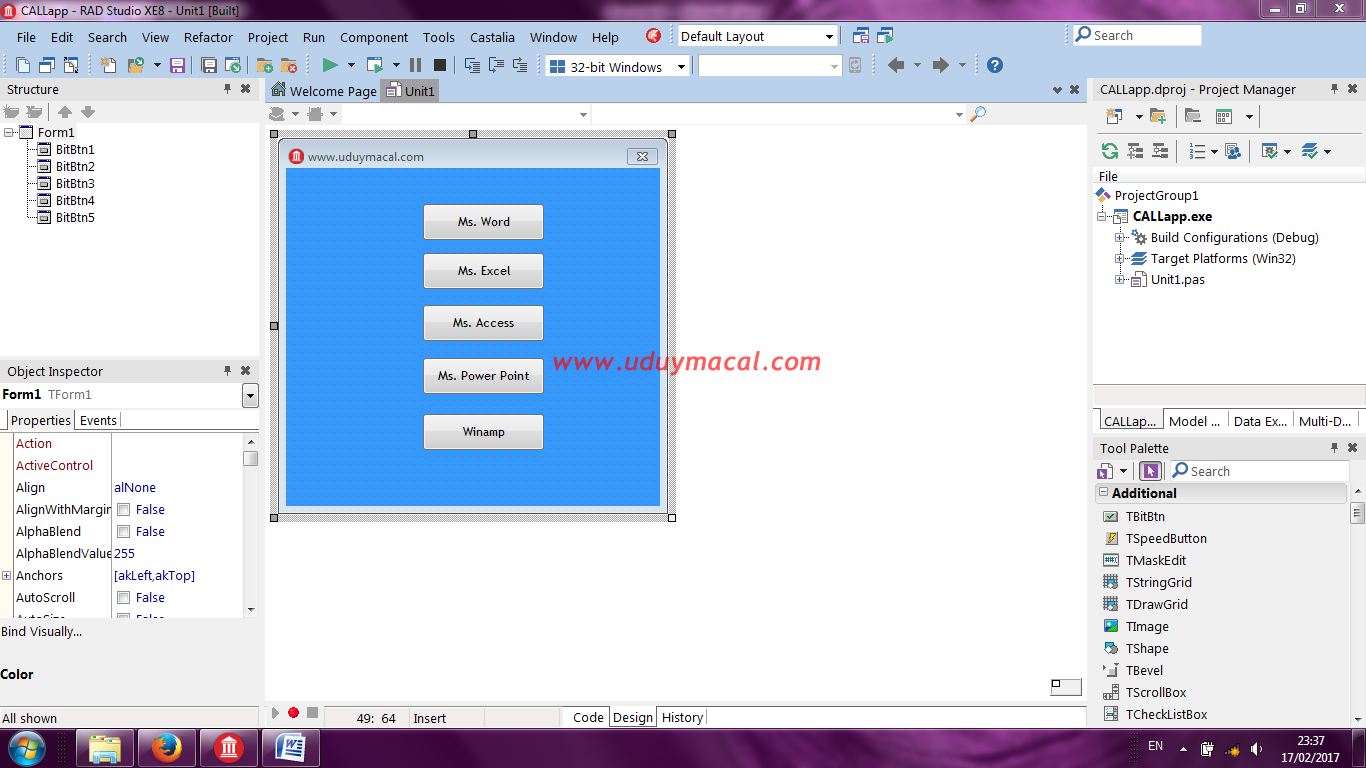
Task: Expand Build Configurations (Debug) node
Action: [x=1120, y=238]
